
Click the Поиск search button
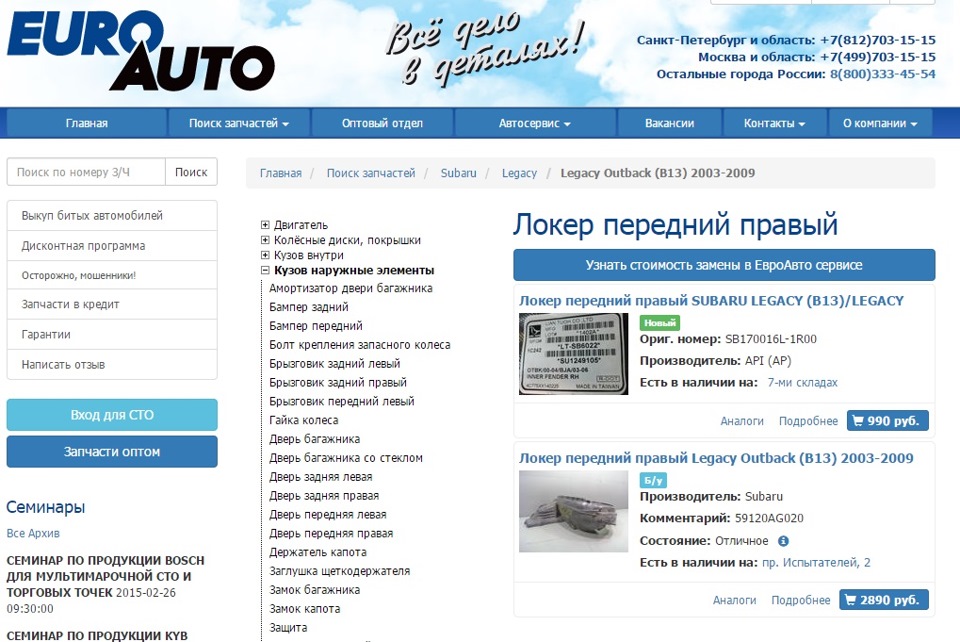[191, 172]
